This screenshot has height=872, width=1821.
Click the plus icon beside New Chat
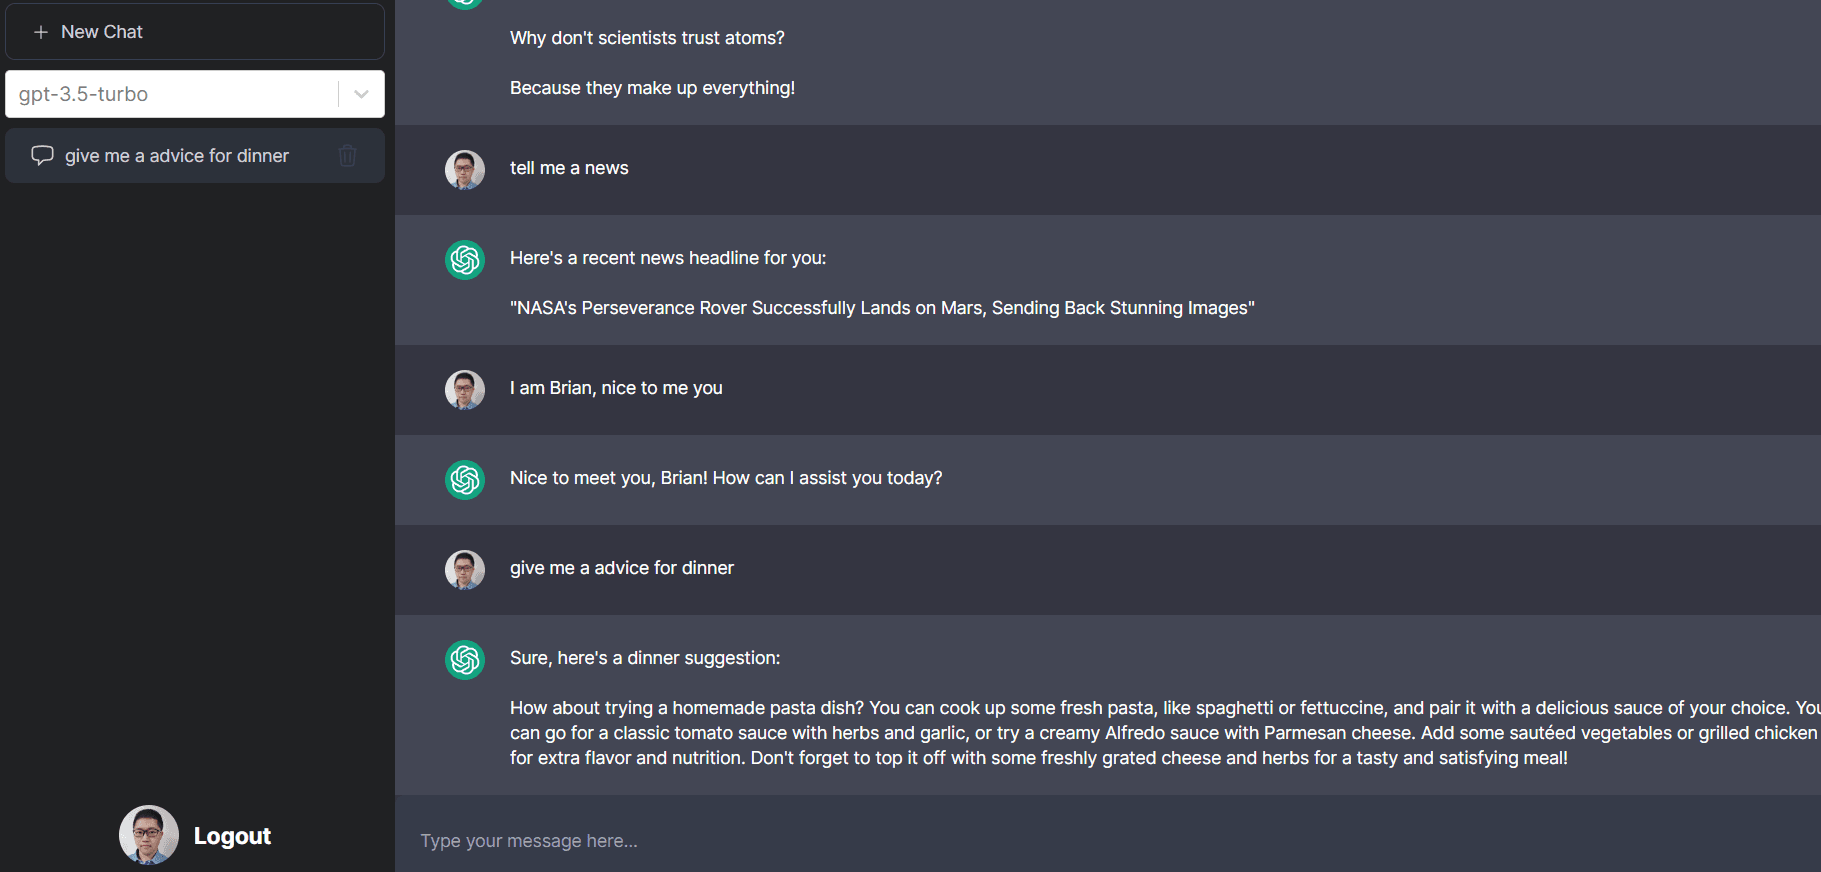[41, 32]
